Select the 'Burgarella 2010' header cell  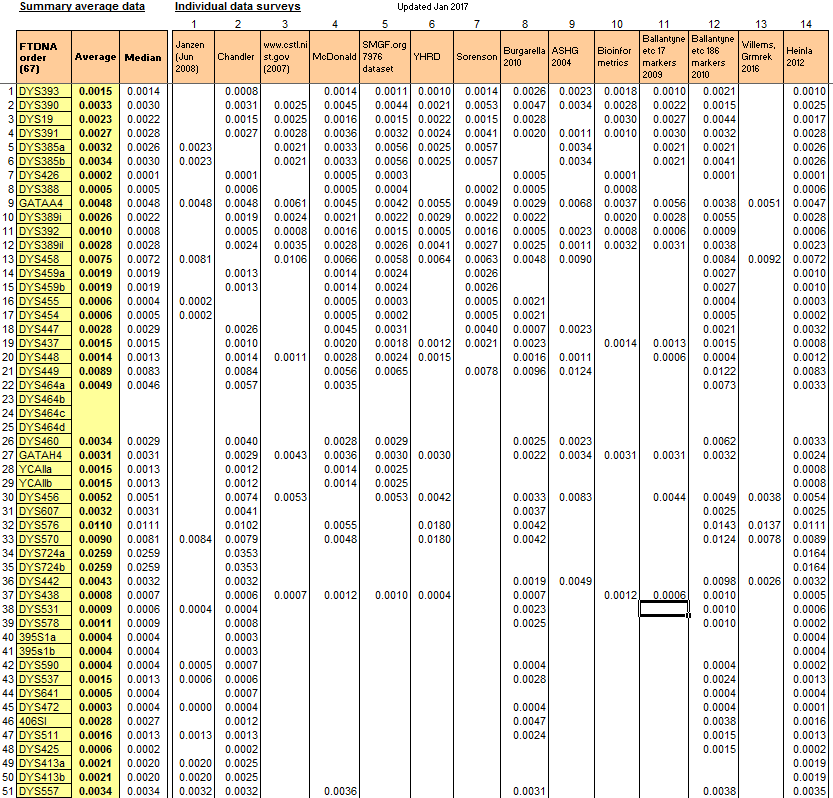tap(526, 57)
